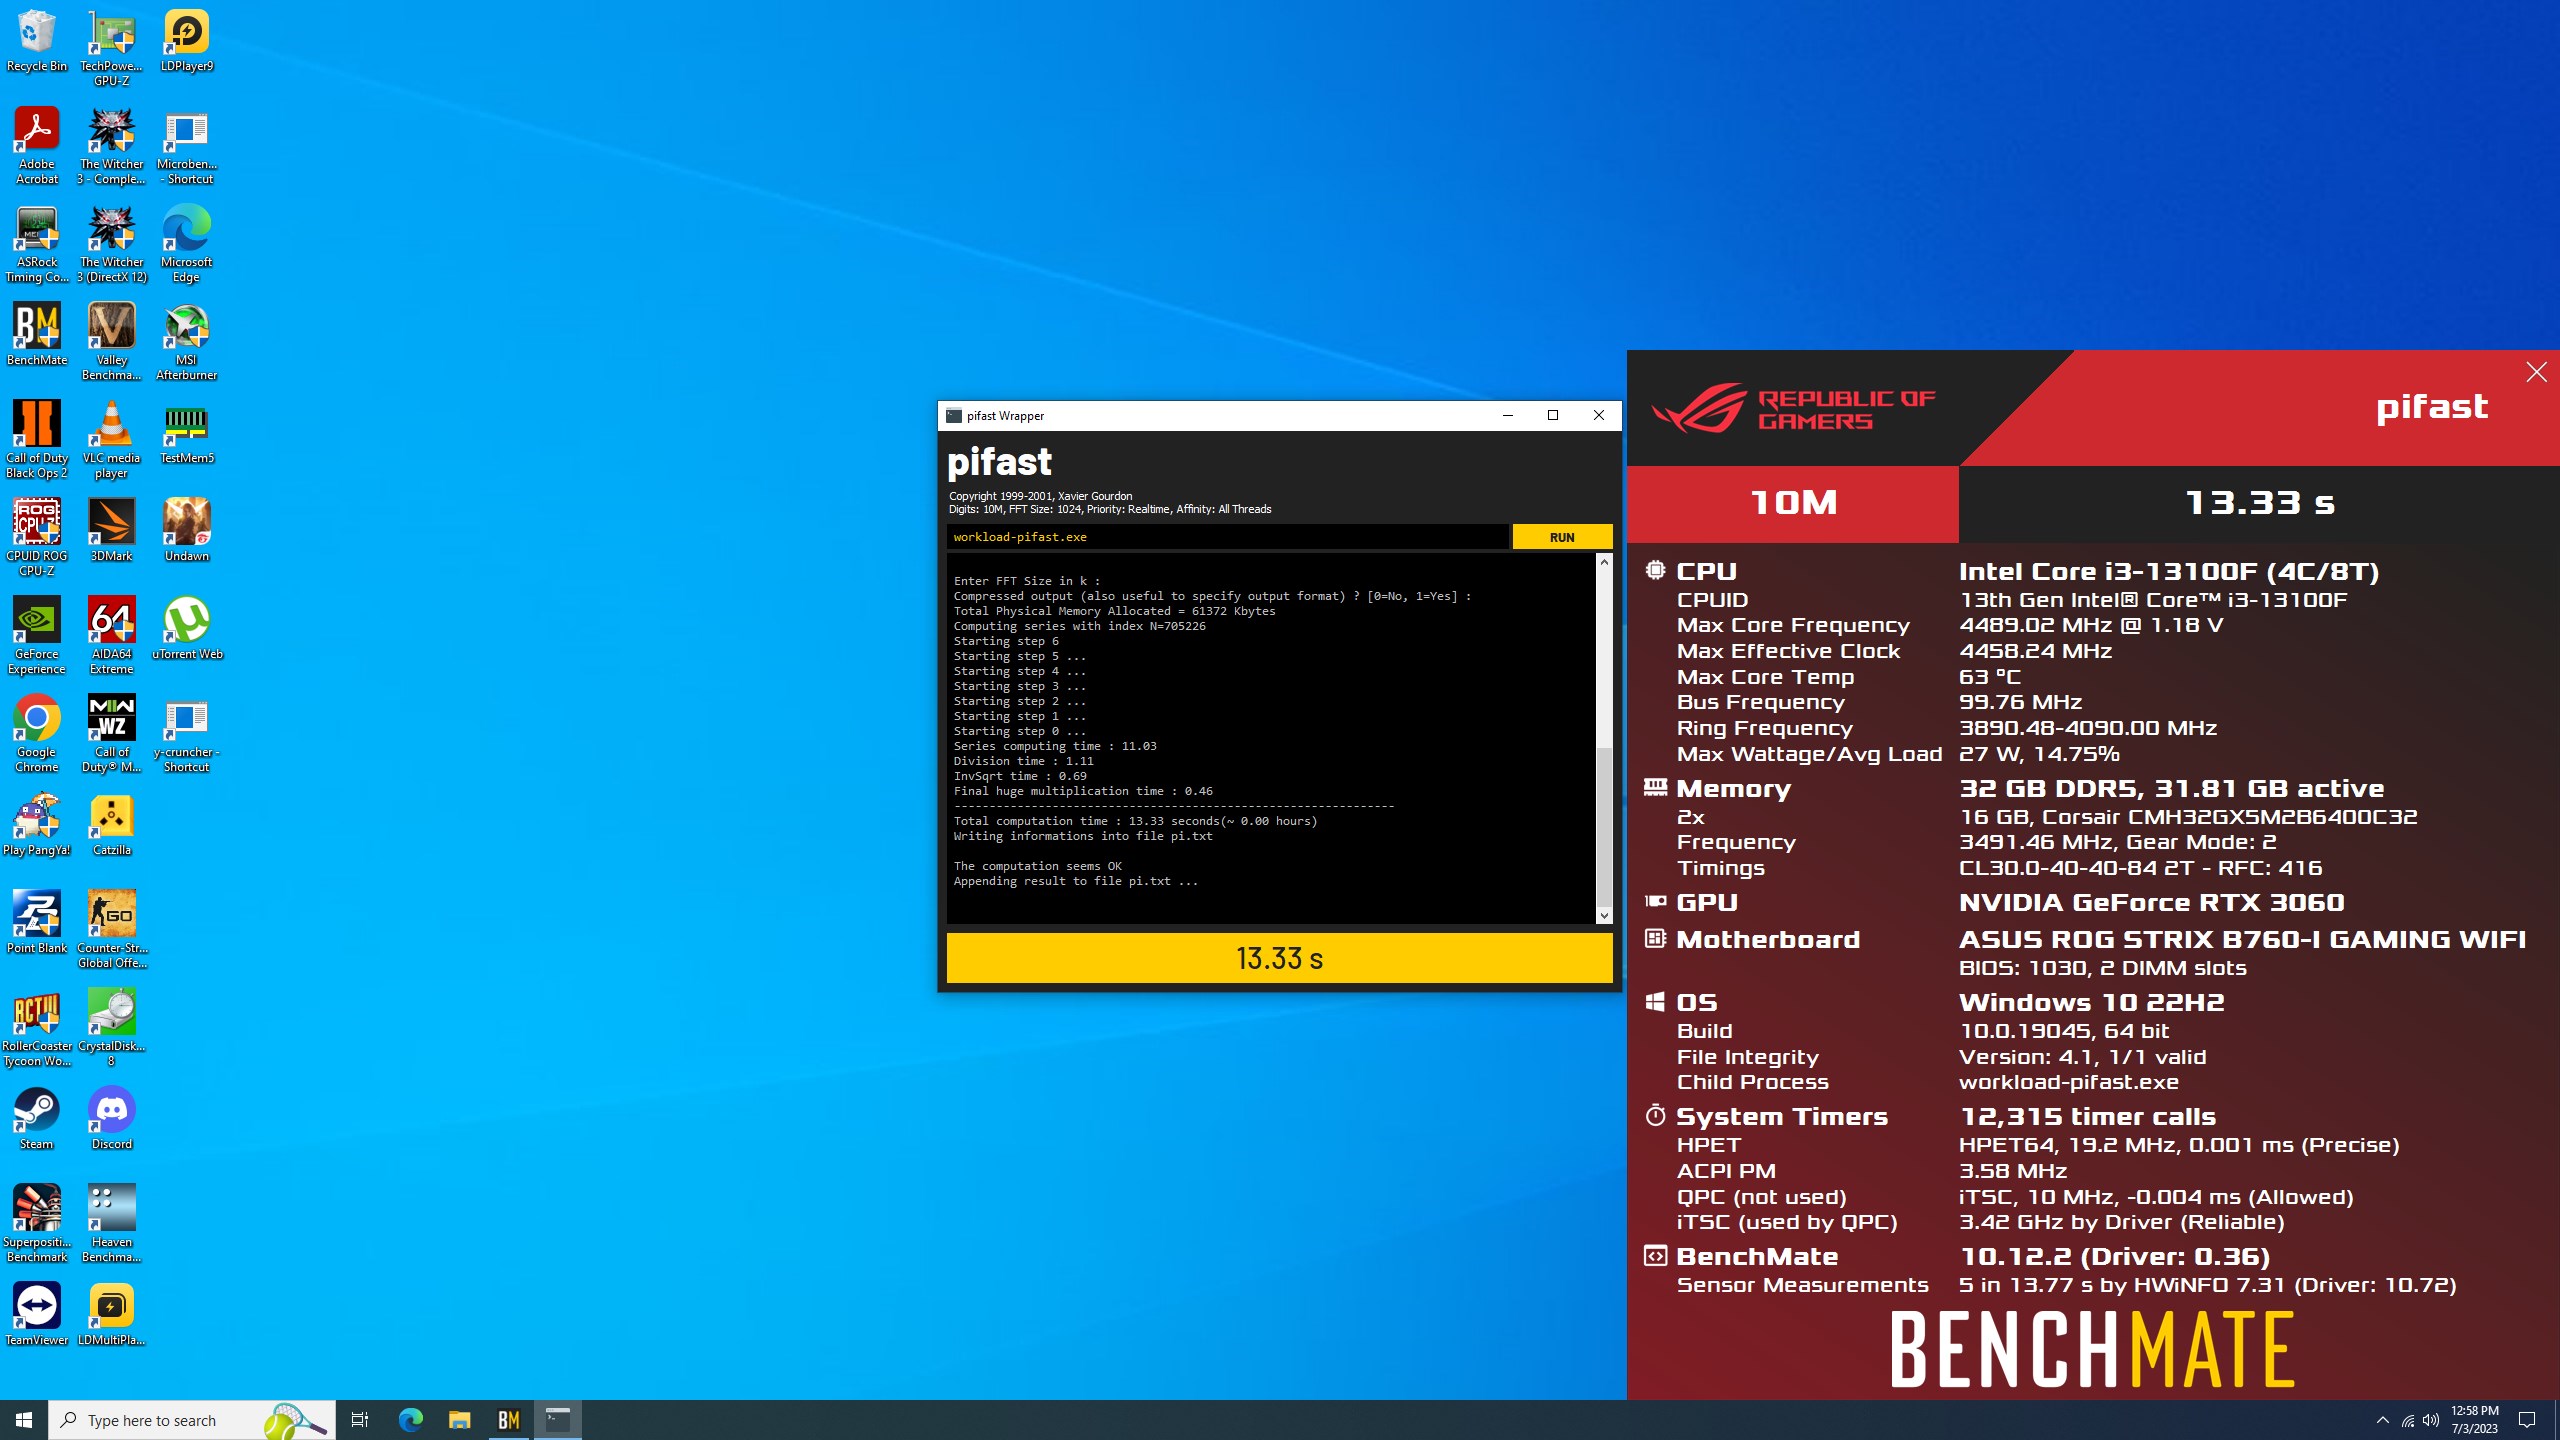Open Microsoft Edge desktop shortcut
Screen dimensions: 2560x1440
point(187,244)
